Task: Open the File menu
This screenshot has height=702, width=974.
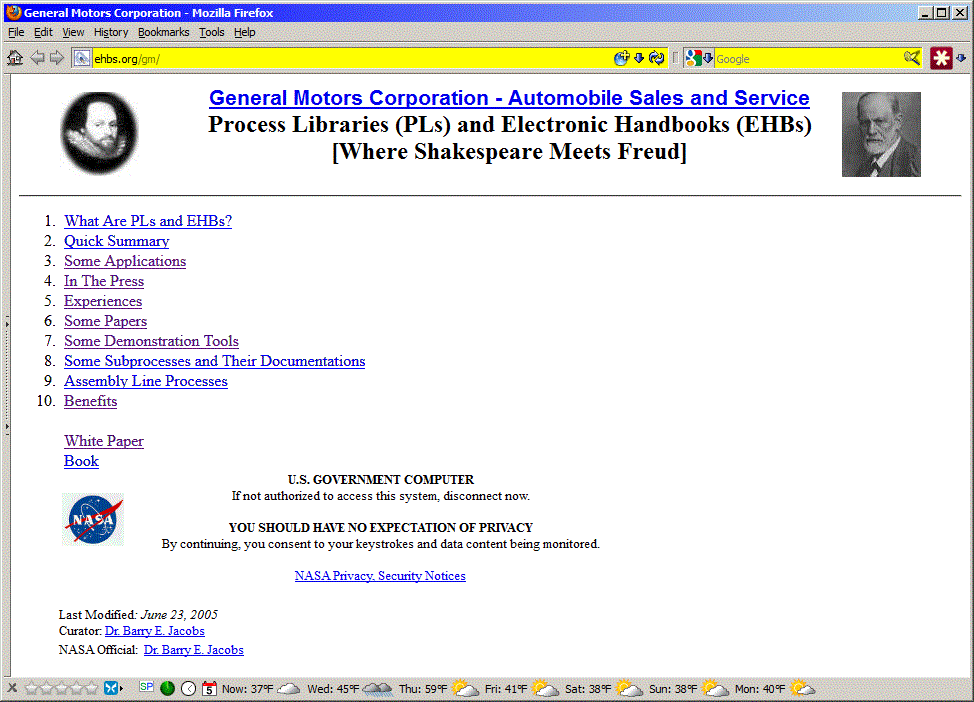Action: click(x=16, y=32)
